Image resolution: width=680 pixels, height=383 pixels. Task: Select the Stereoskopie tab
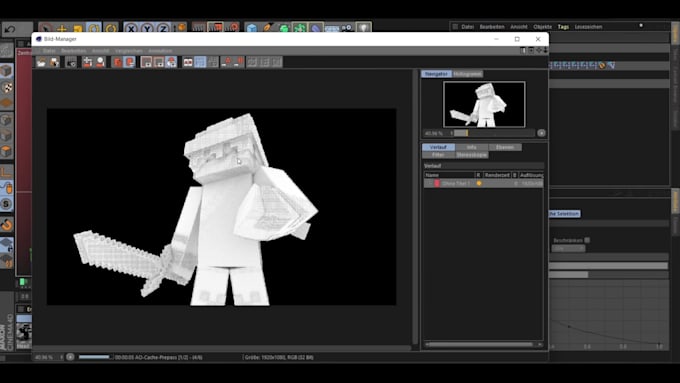click(471, 155)
